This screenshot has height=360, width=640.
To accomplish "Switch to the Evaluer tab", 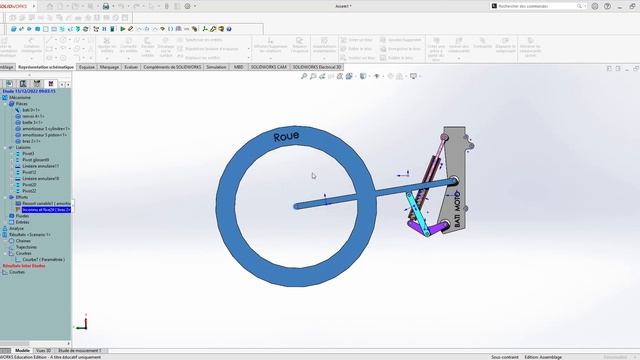I will pyautogui.click(x=131, y=67).
